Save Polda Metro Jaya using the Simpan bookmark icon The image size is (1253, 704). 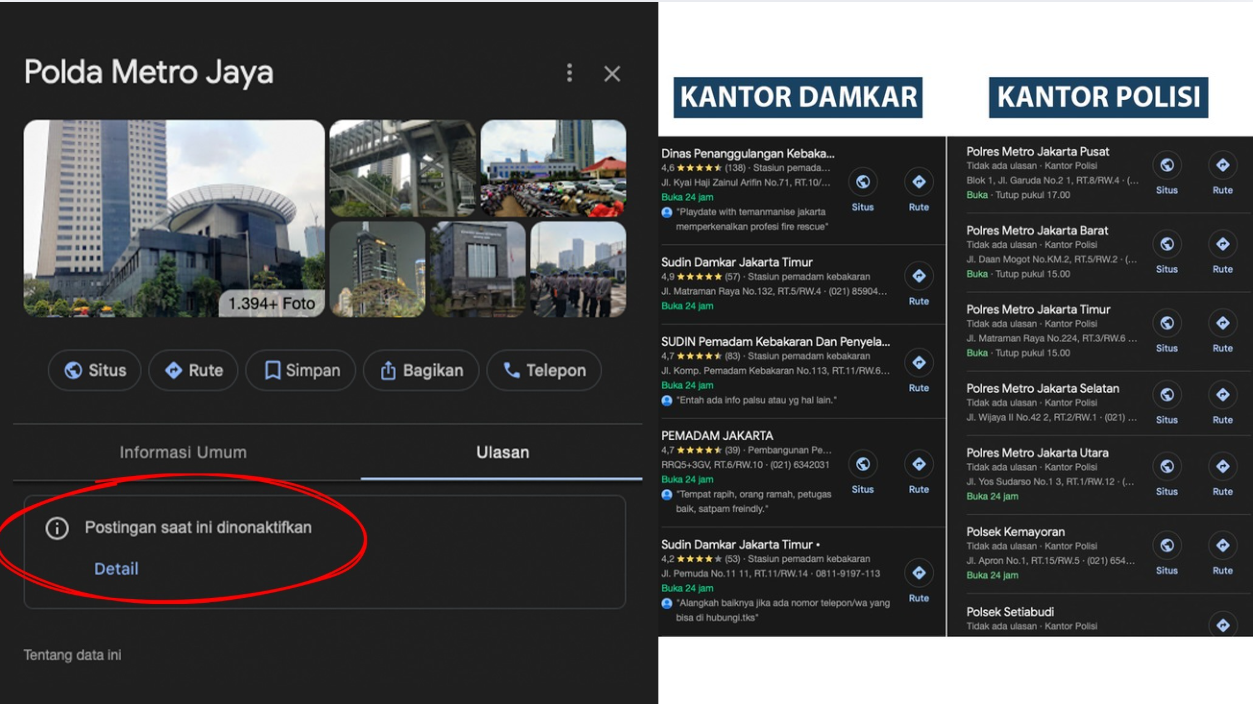300,370
